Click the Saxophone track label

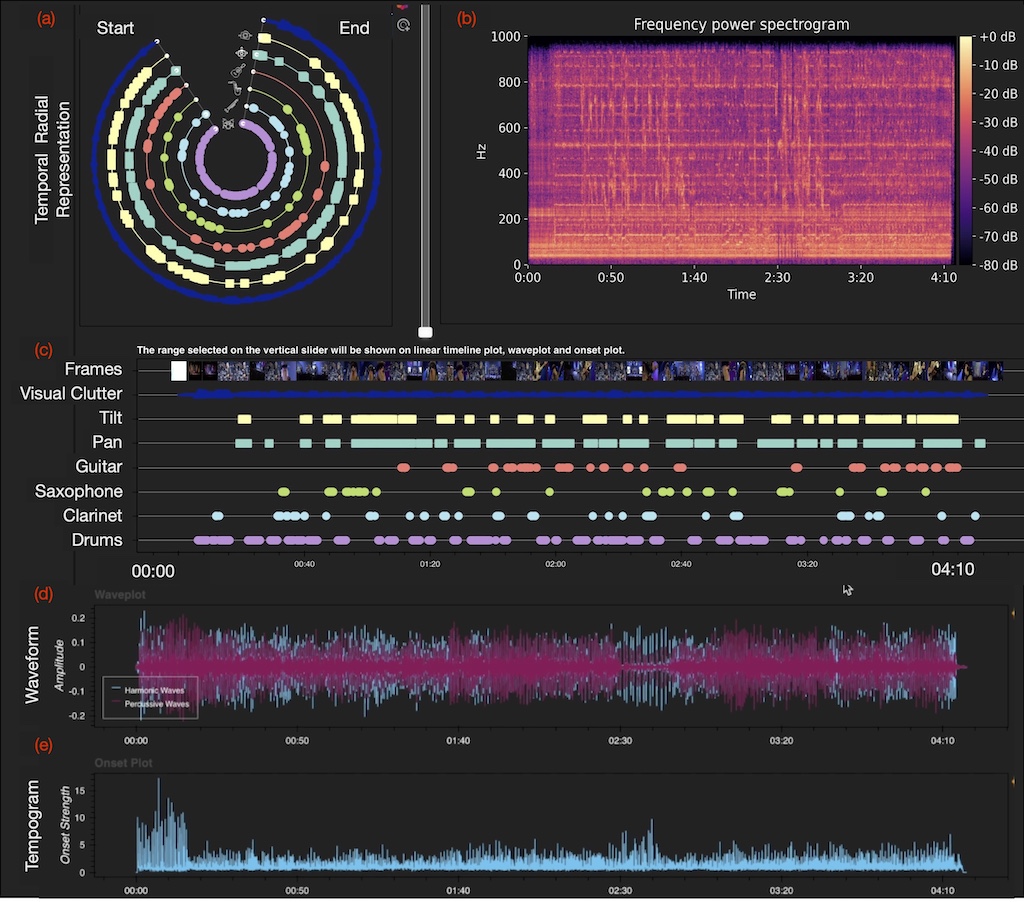[78, 491]
